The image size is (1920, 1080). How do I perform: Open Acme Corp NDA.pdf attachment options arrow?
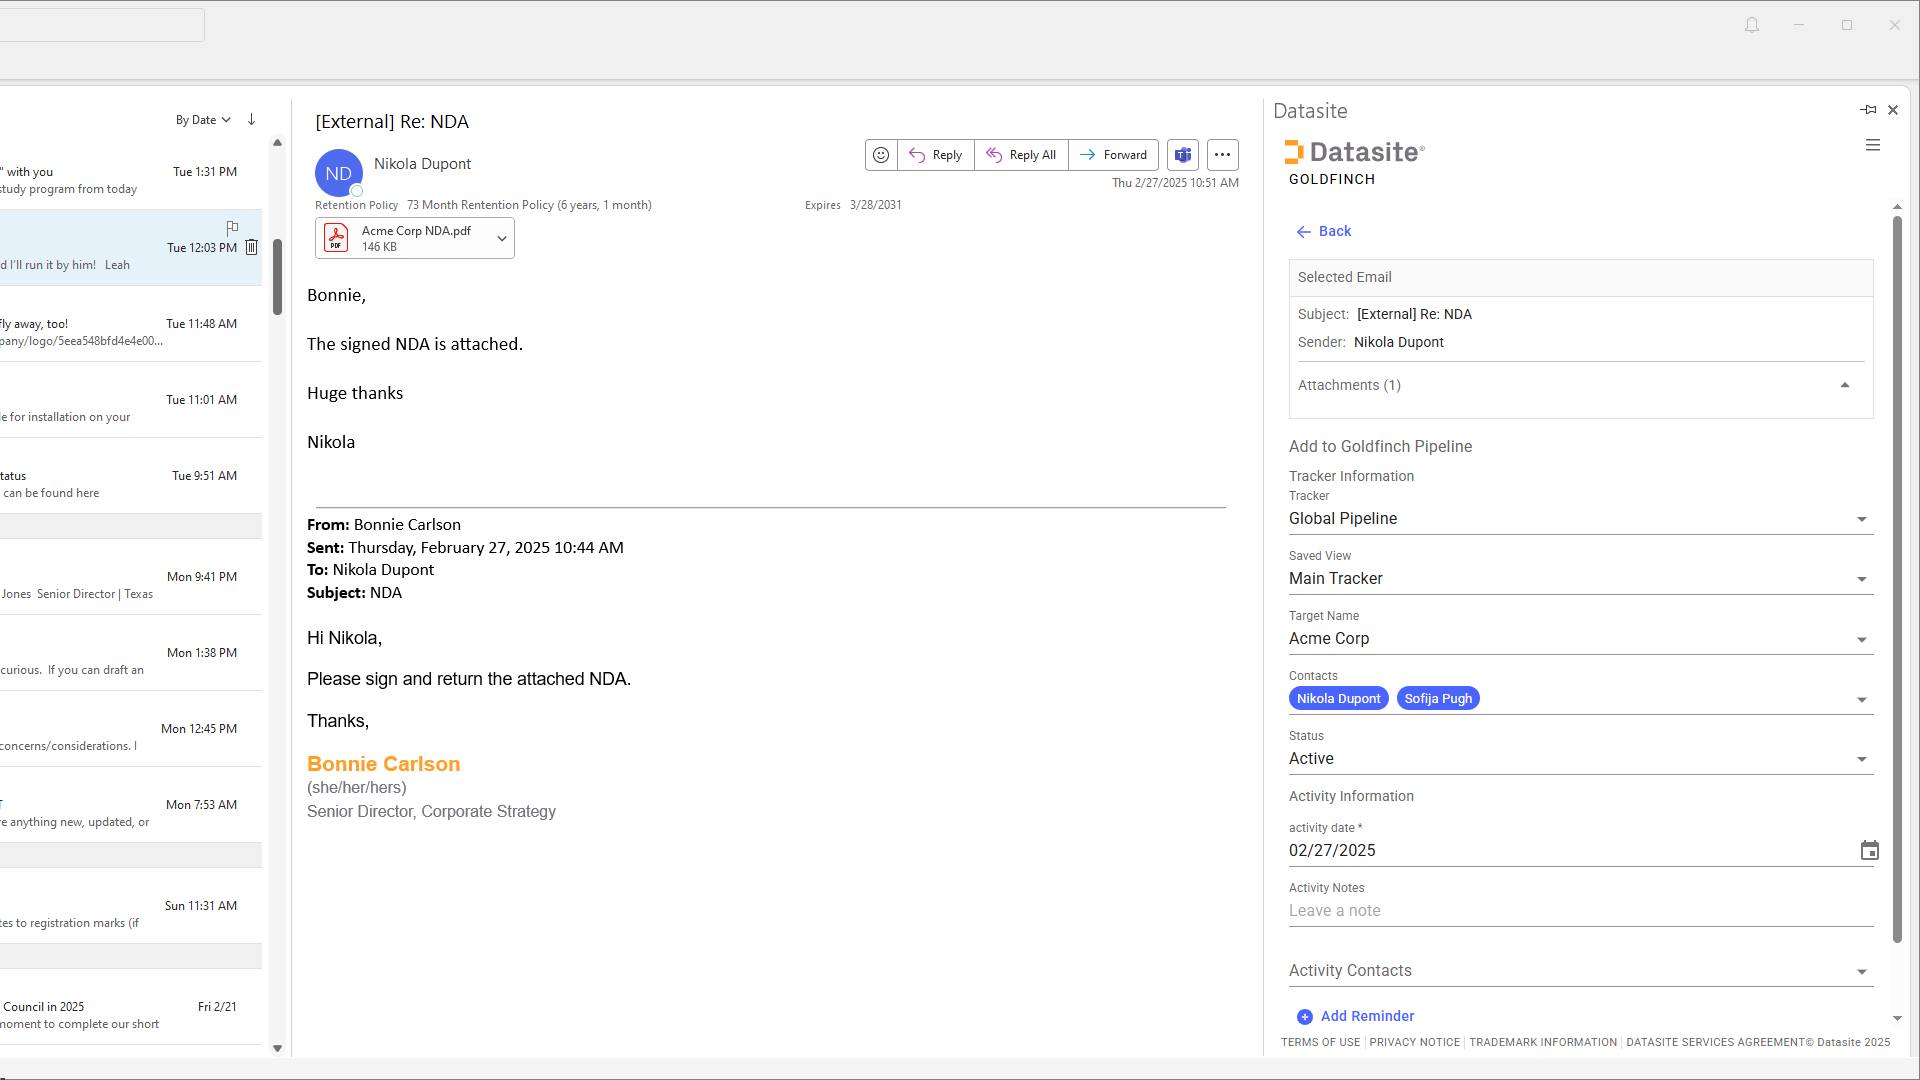tap(501, 239)
